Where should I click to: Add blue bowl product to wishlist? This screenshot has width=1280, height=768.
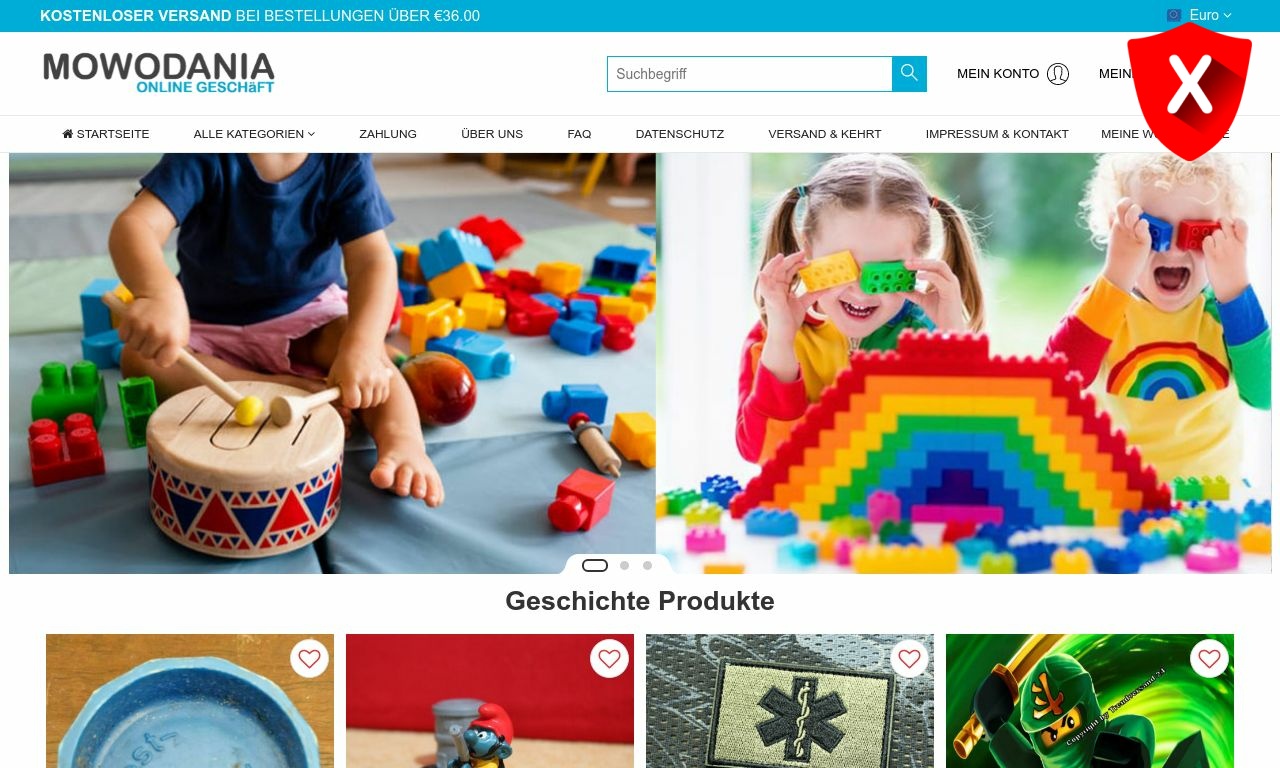click(310, 659)
